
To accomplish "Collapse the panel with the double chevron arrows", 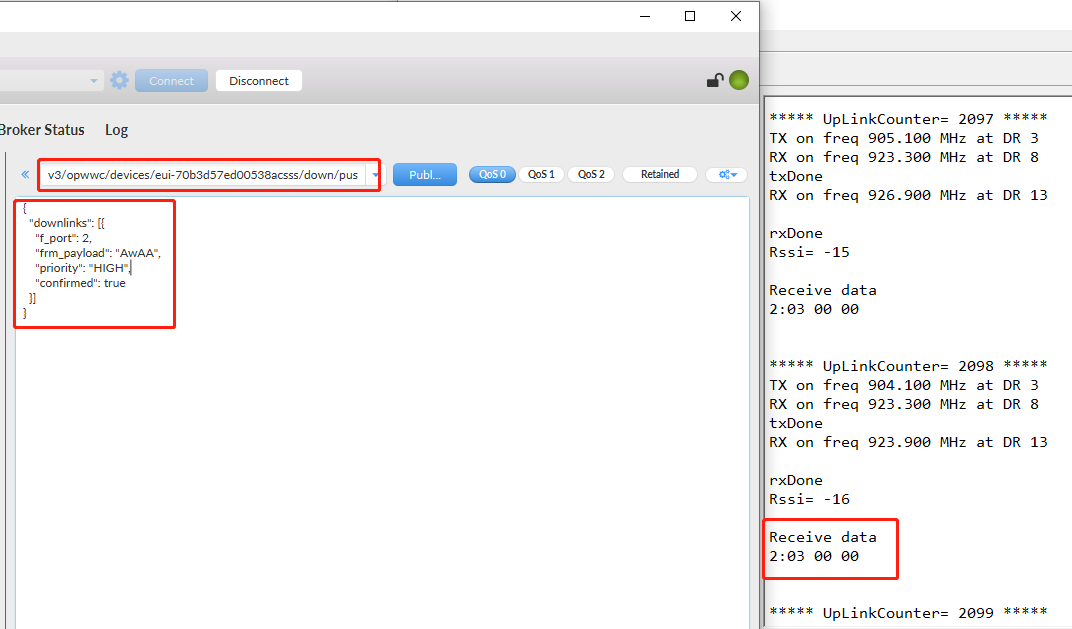I will coord(25,174).
